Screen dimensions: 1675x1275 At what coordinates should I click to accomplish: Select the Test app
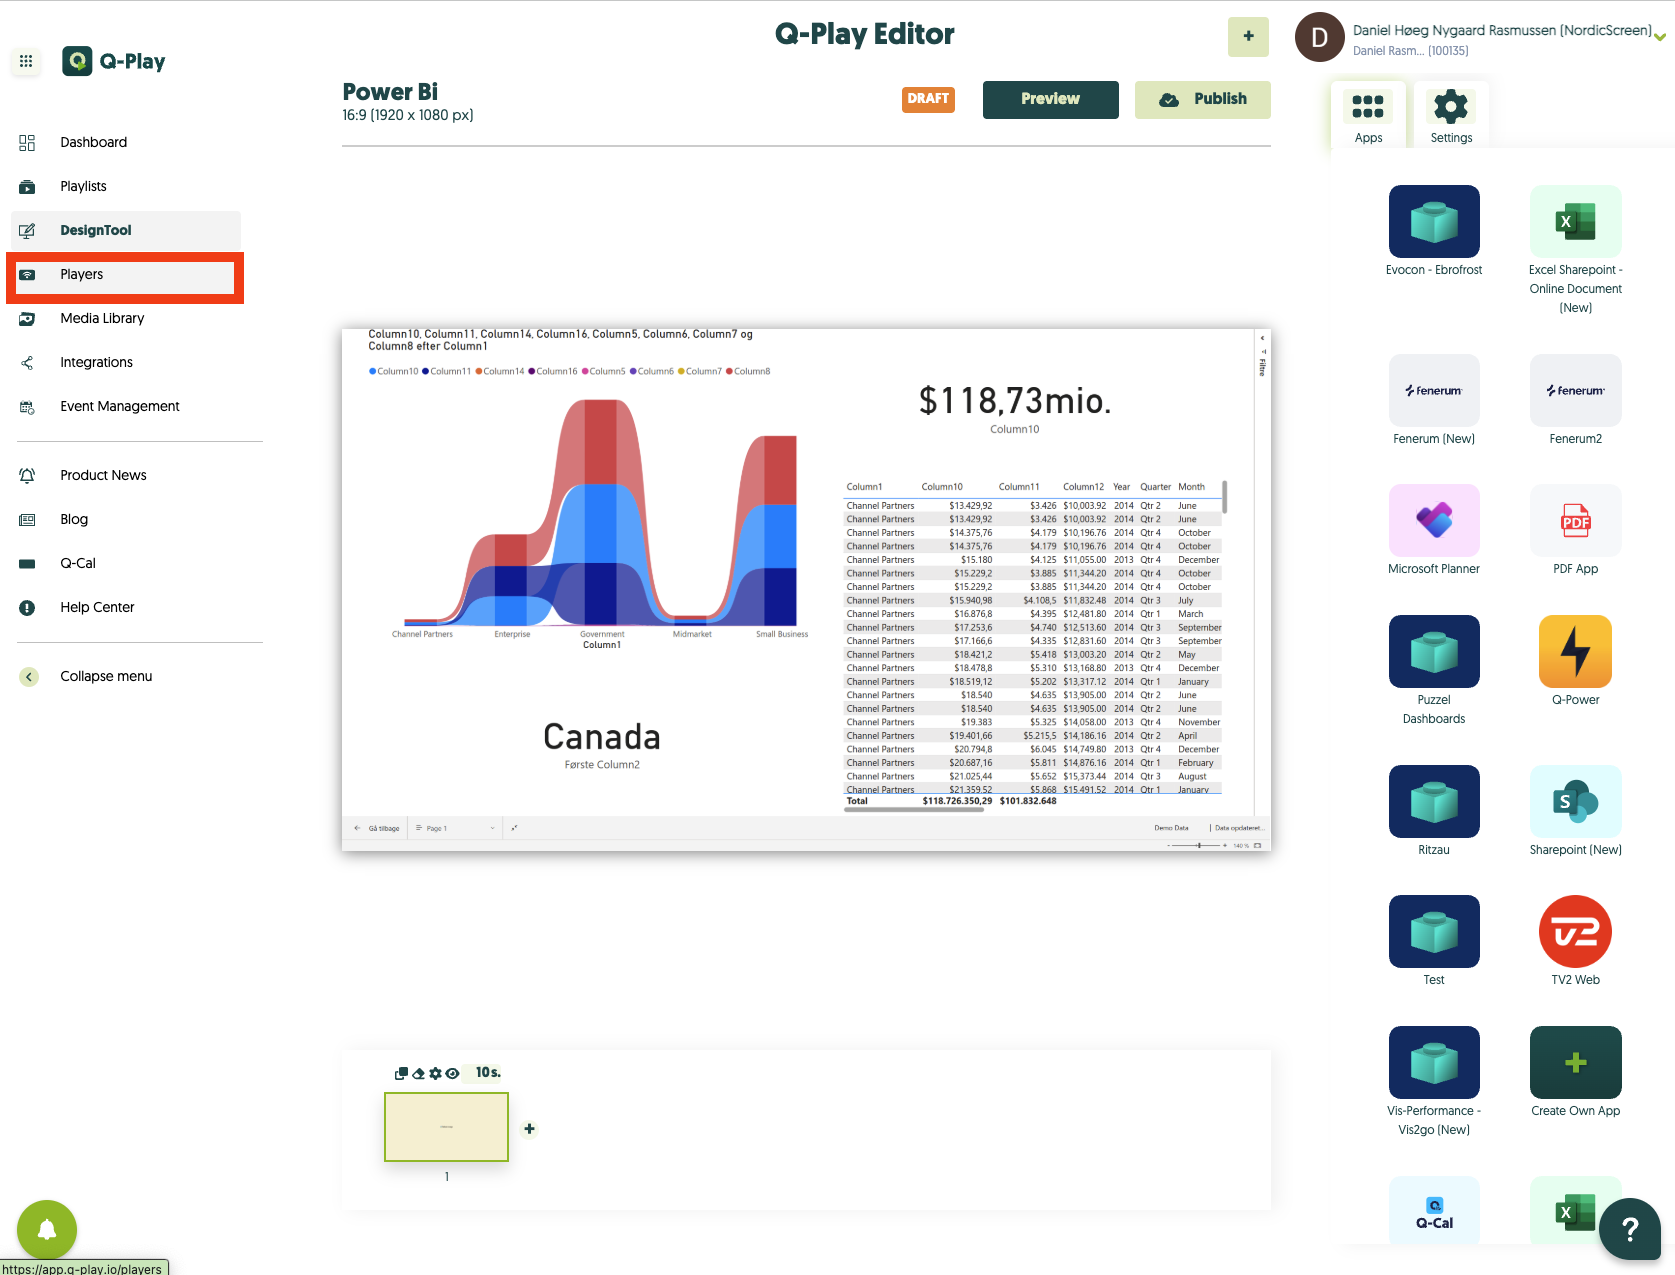1434,931
